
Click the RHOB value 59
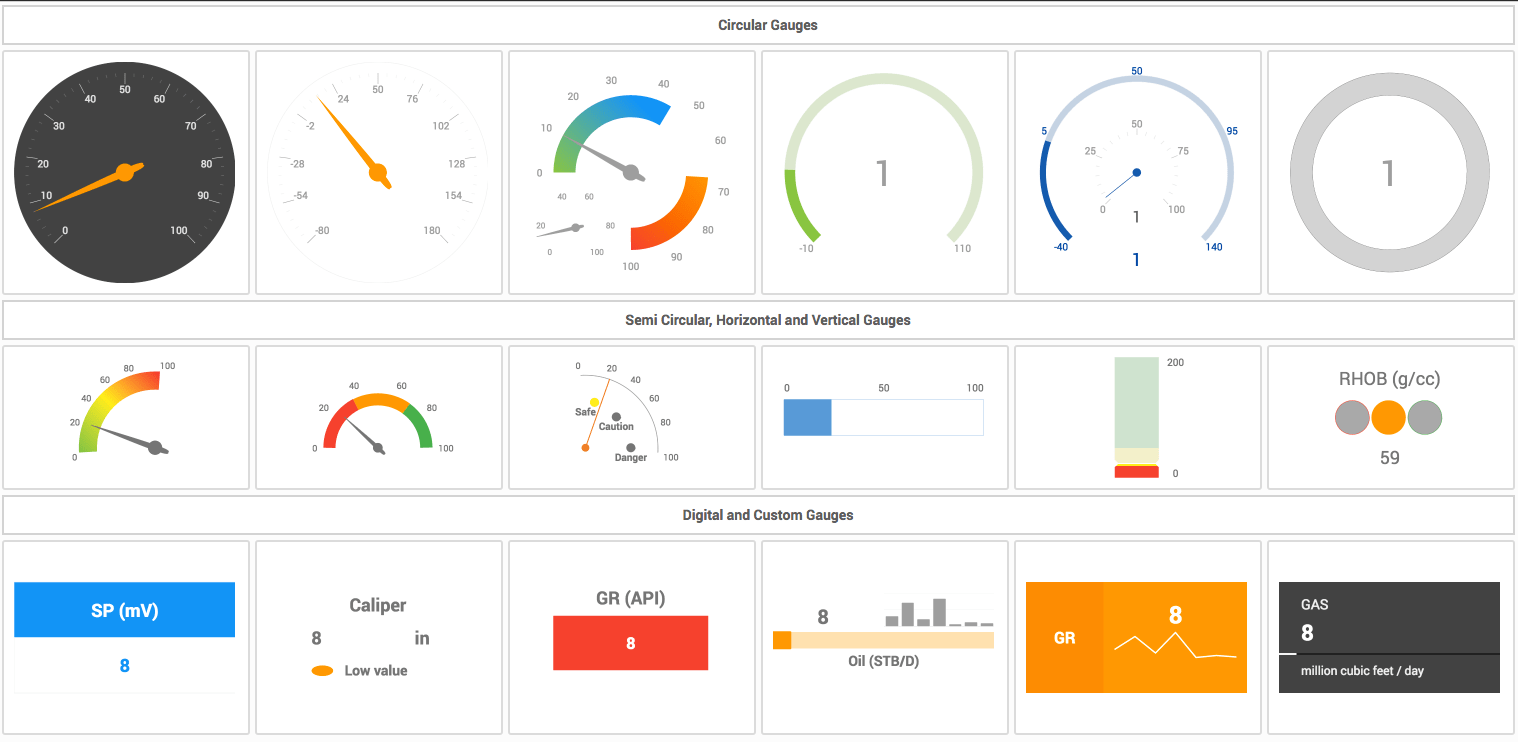click(1389, 458)
